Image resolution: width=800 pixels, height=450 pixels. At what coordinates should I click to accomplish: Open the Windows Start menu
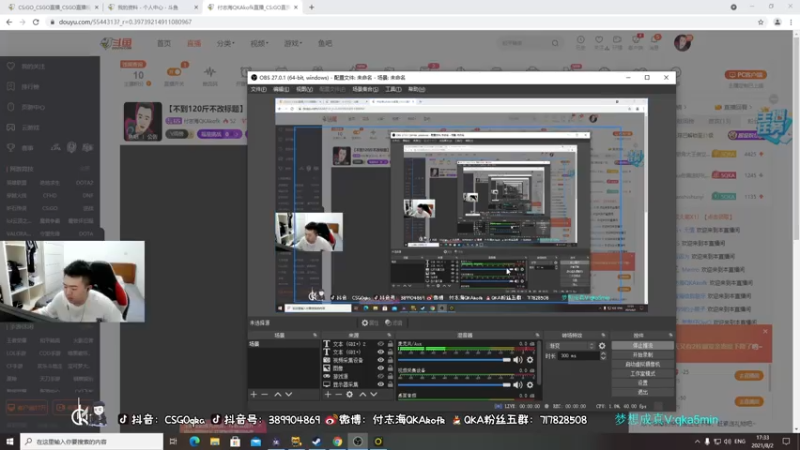pyautogui.click(x=10, y=441)
